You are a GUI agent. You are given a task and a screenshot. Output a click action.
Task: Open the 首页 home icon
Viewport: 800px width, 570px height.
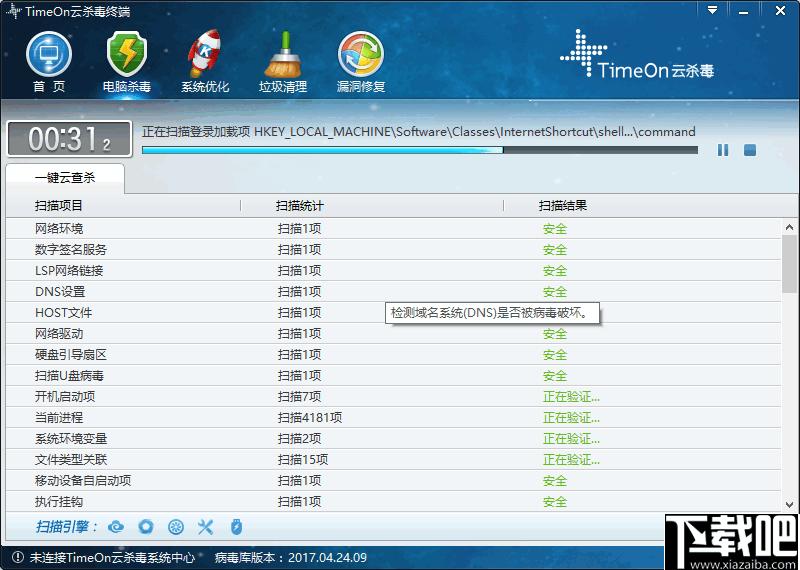pos(49,62)
